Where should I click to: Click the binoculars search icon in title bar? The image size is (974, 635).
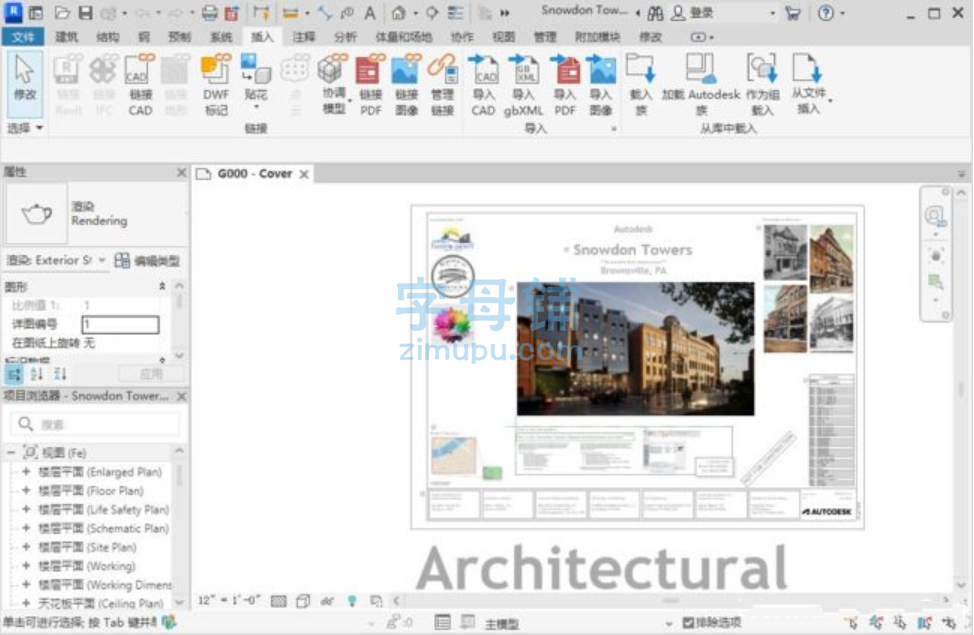[x=655, y=12]
